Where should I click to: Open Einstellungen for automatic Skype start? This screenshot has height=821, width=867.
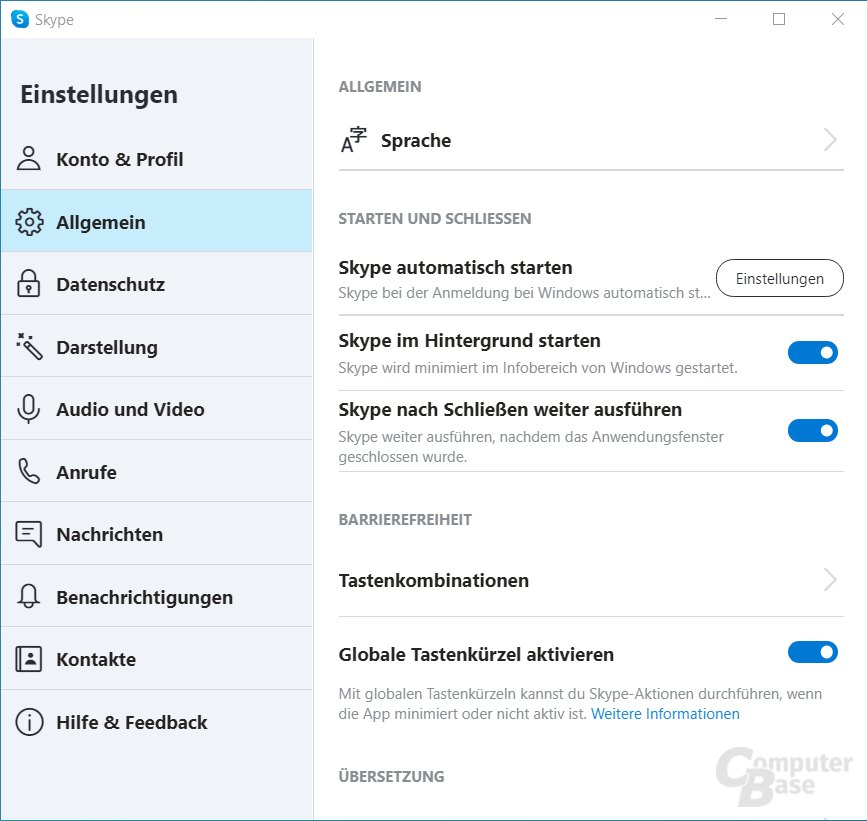(779, 278)
